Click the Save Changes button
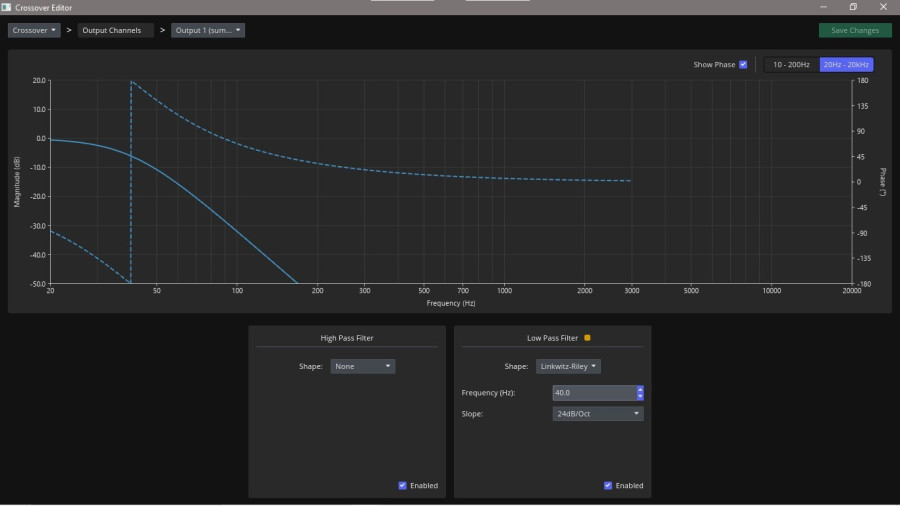900x506 pixels. pyautogui.click(x=855, y=30)
